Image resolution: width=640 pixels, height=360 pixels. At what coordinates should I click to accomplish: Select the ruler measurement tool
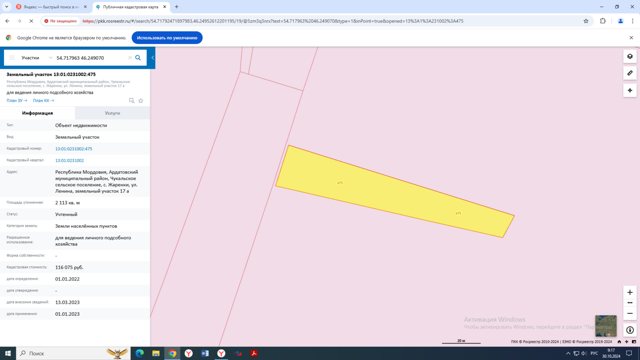coord(630,73)
